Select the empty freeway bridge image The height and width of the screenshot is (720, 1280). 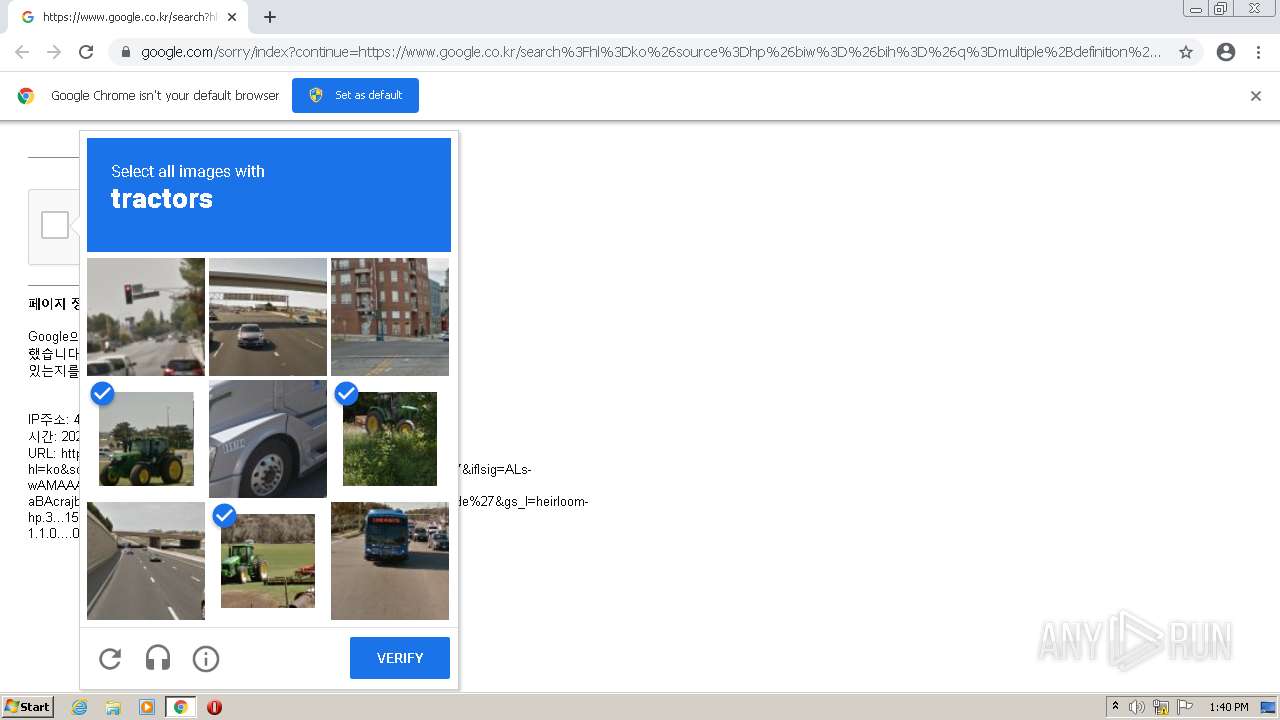click(x=146, y=561)
